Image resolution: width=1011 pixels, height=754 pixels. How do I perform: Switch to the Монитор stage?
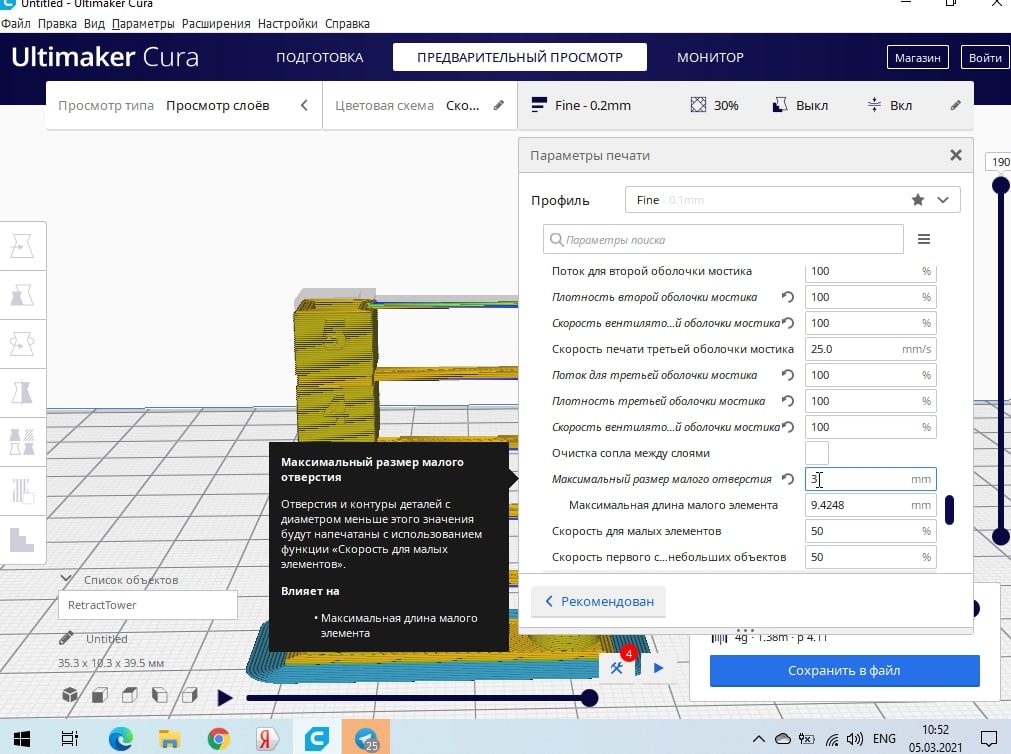710,57
